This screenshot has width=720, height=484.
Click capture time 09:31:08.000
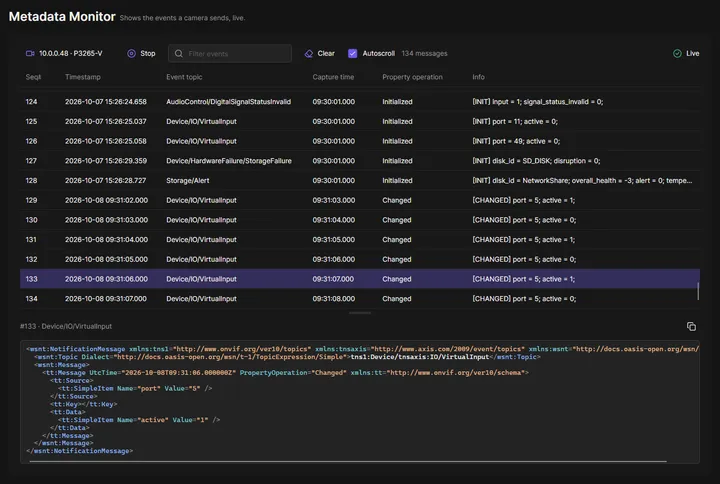point(333,299)
